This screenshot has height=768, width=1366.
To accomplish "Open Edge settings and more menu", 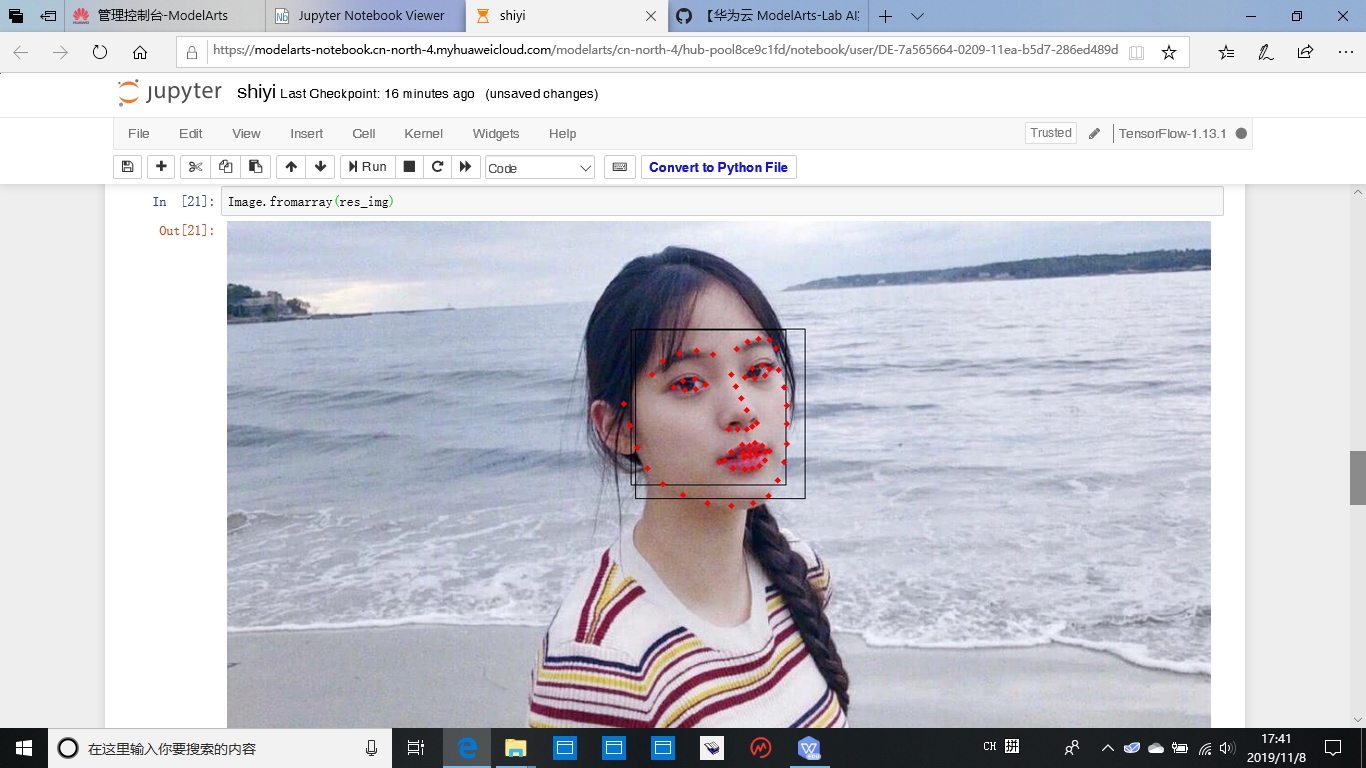I will (1345, 52).
